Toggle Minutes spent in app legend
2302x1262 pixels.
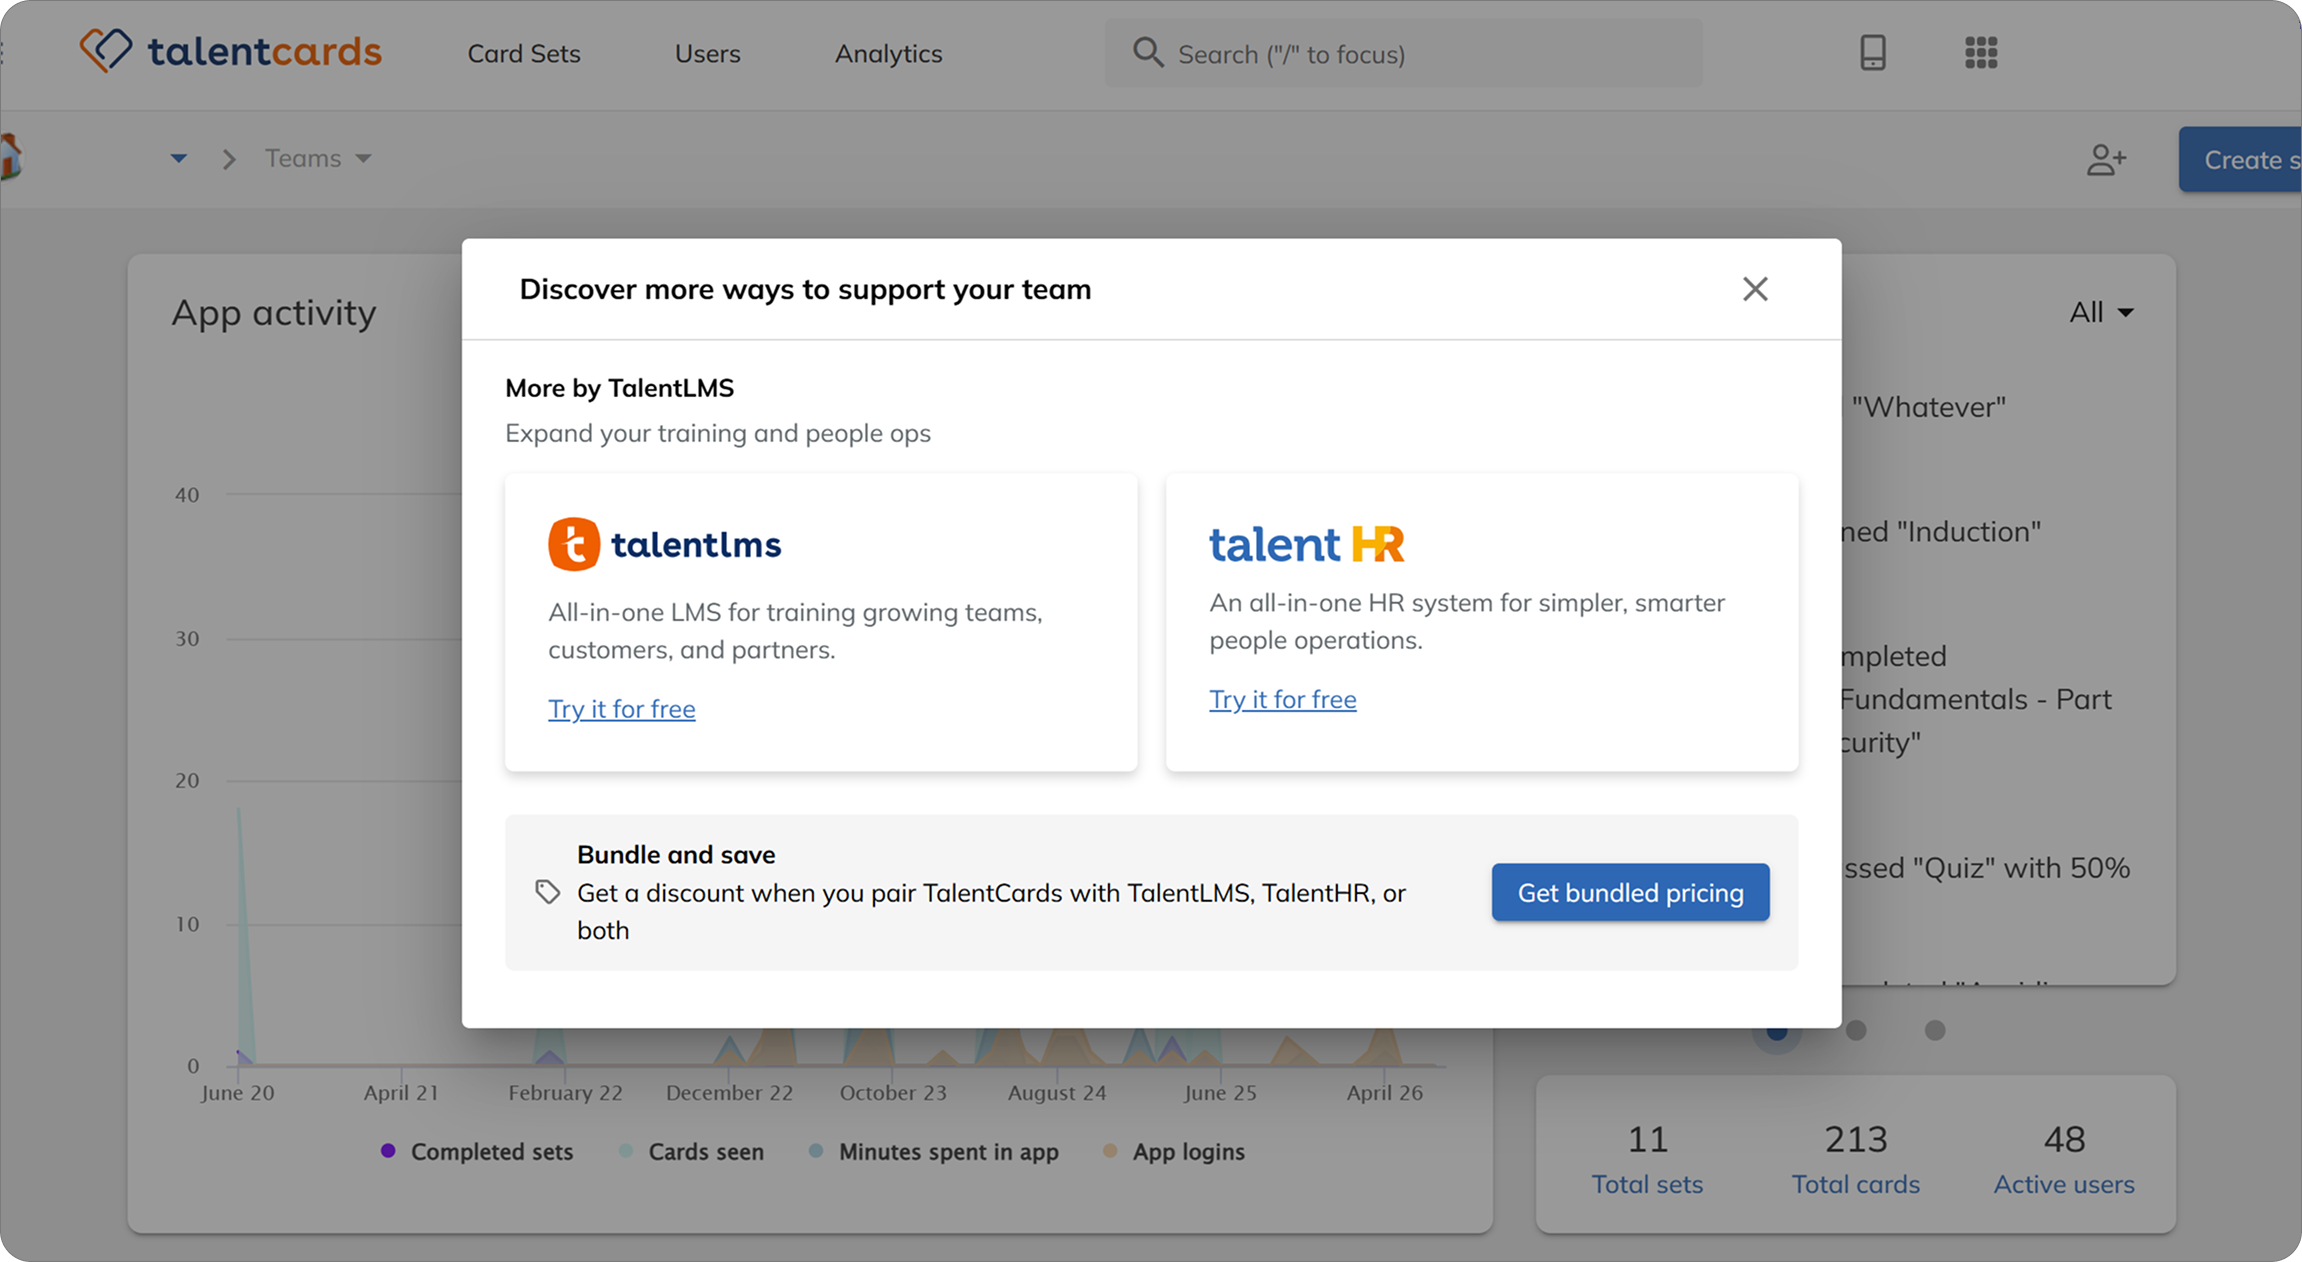click(933, 1152)
